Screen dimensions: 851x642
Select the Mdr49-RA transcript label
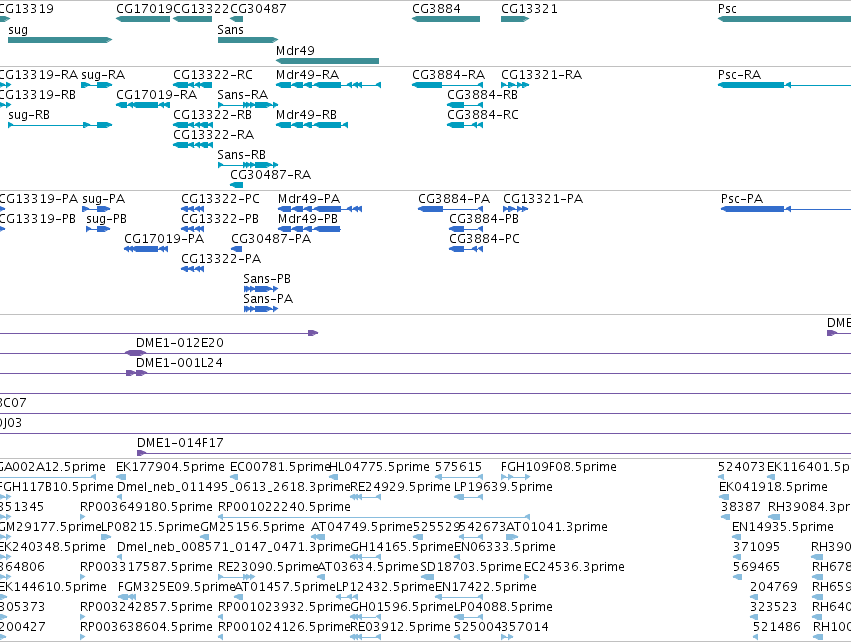tap(308, 75)
